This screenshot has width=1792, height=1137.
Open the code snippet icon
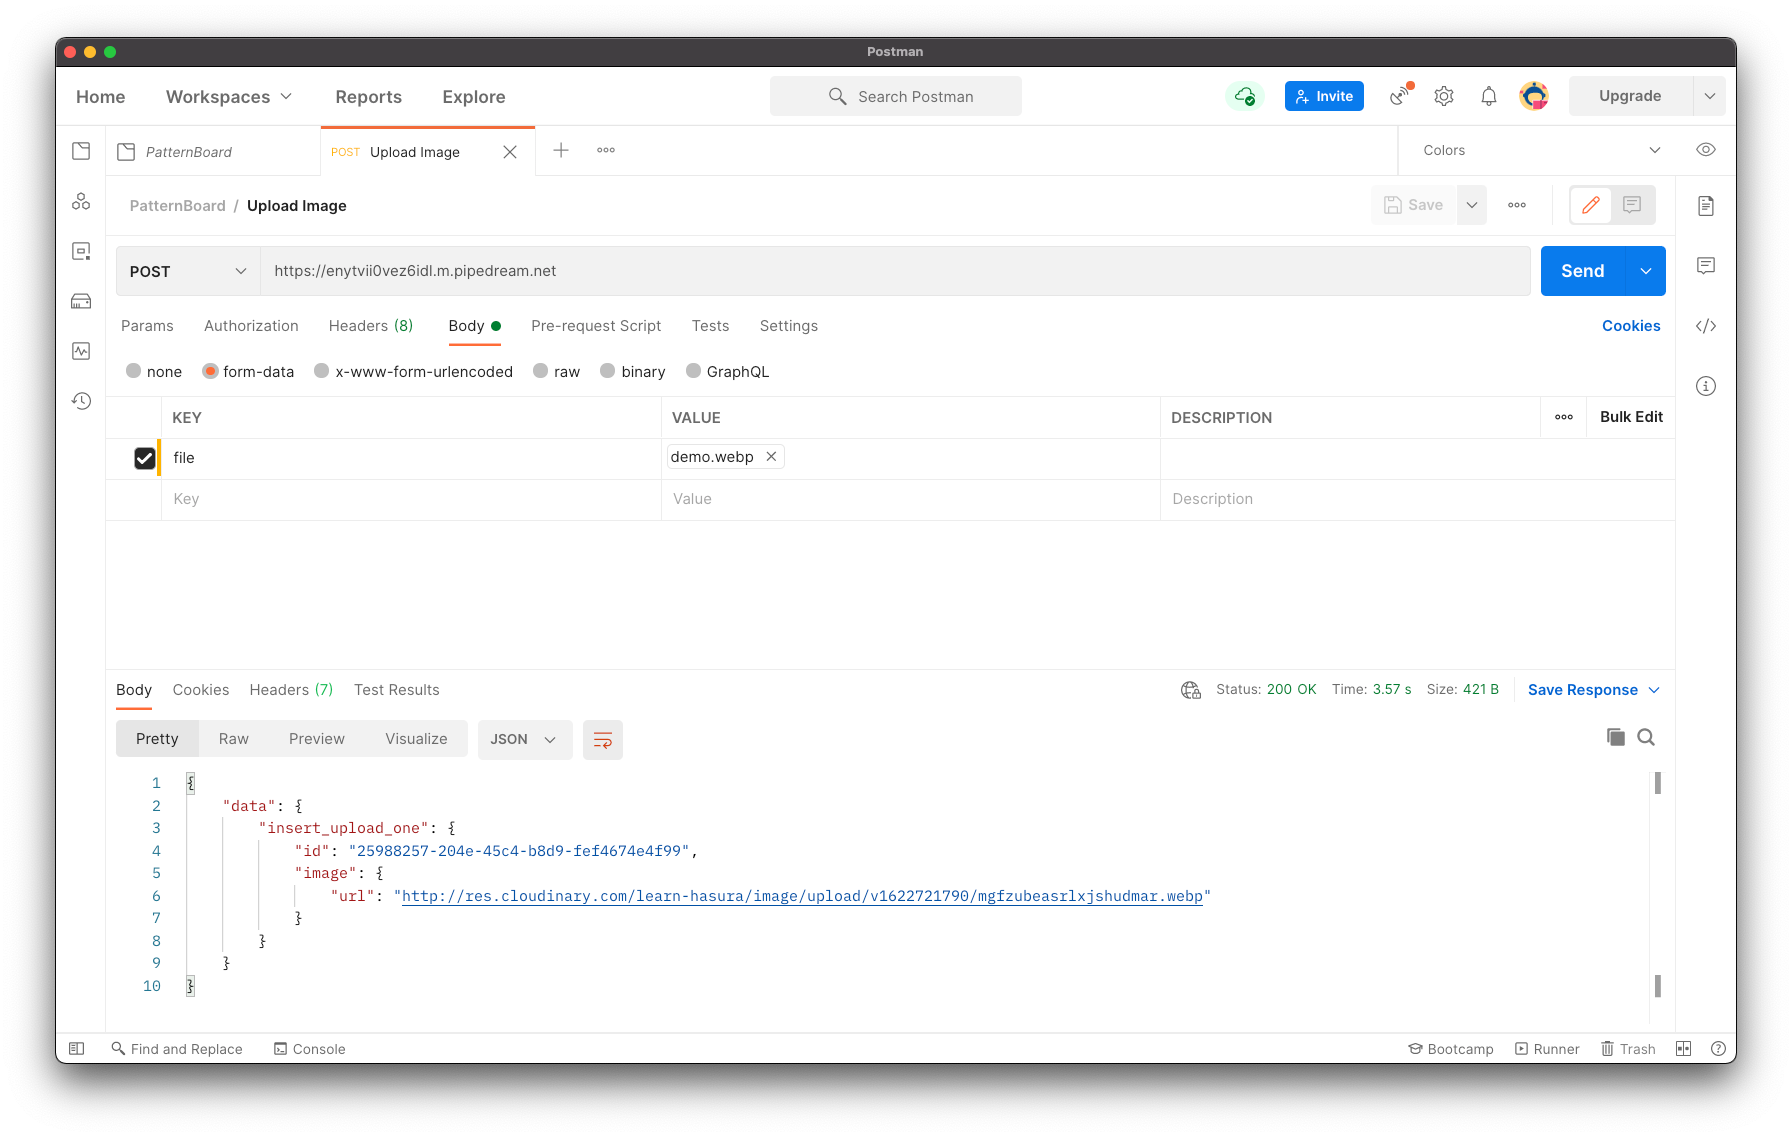coord(1706,326)
